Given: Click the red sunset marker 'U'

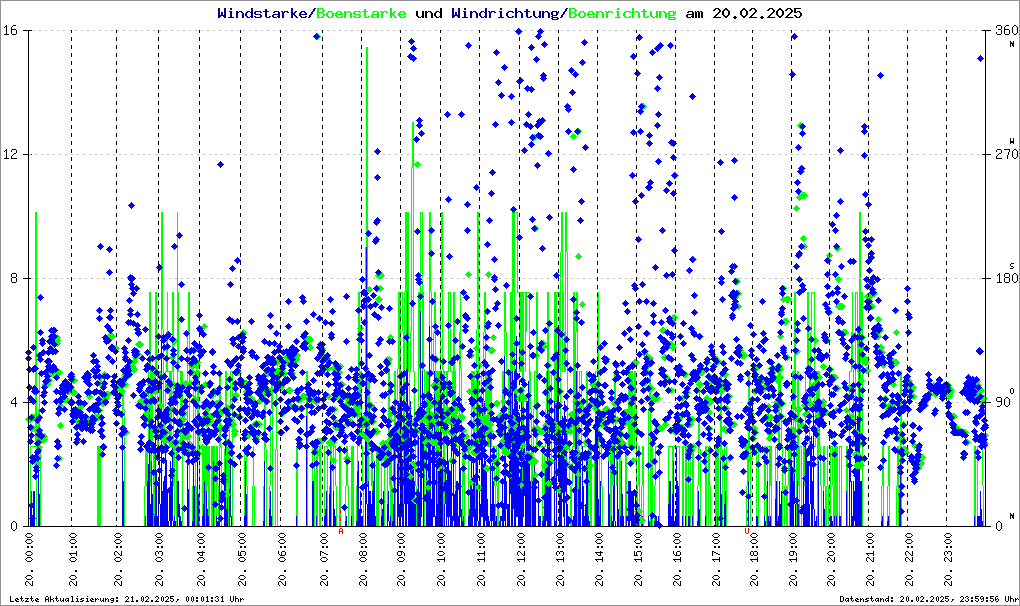Looking at the screenshot, I should [x=747, y=532].
